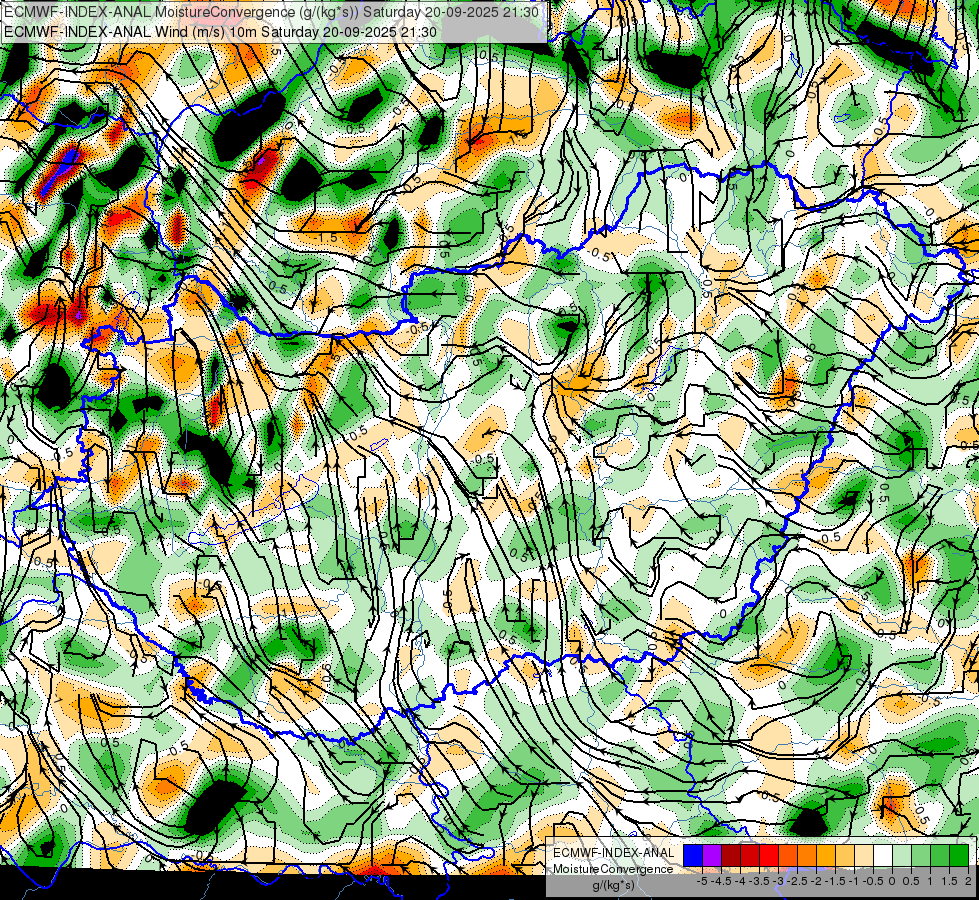Select the legend swatch between -2.5 and -2

(x=807, y=856)
